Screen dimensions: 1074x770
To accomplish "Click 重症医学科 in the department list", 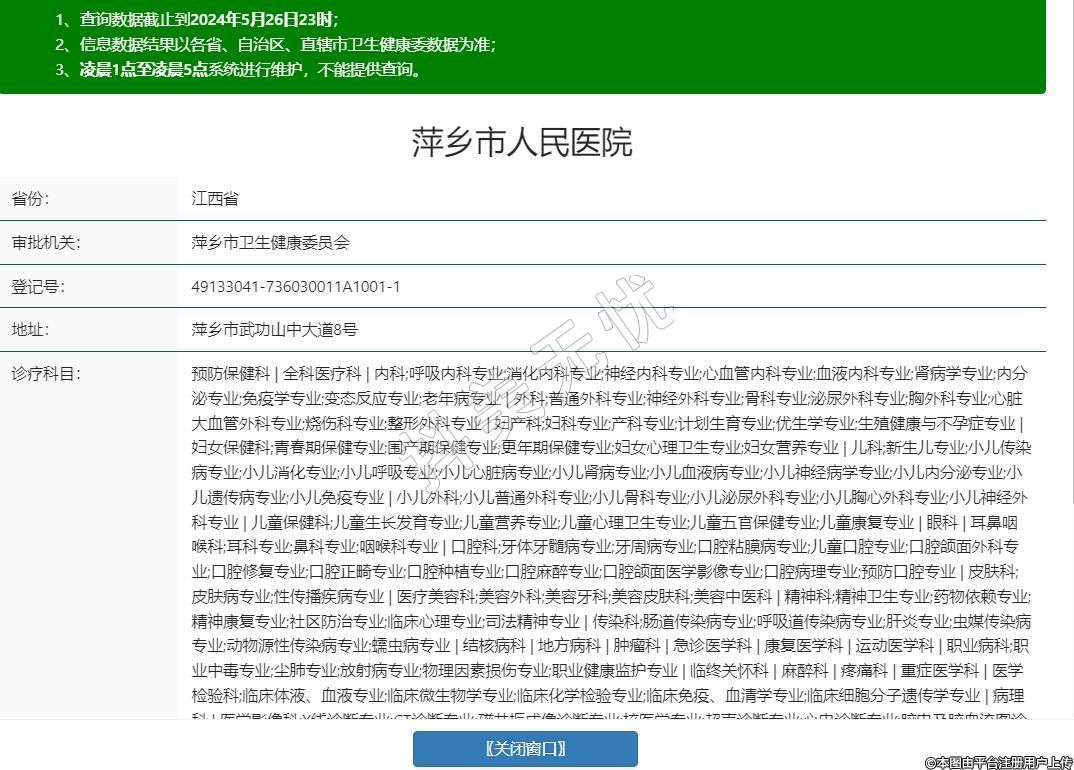I will (940, 671).
